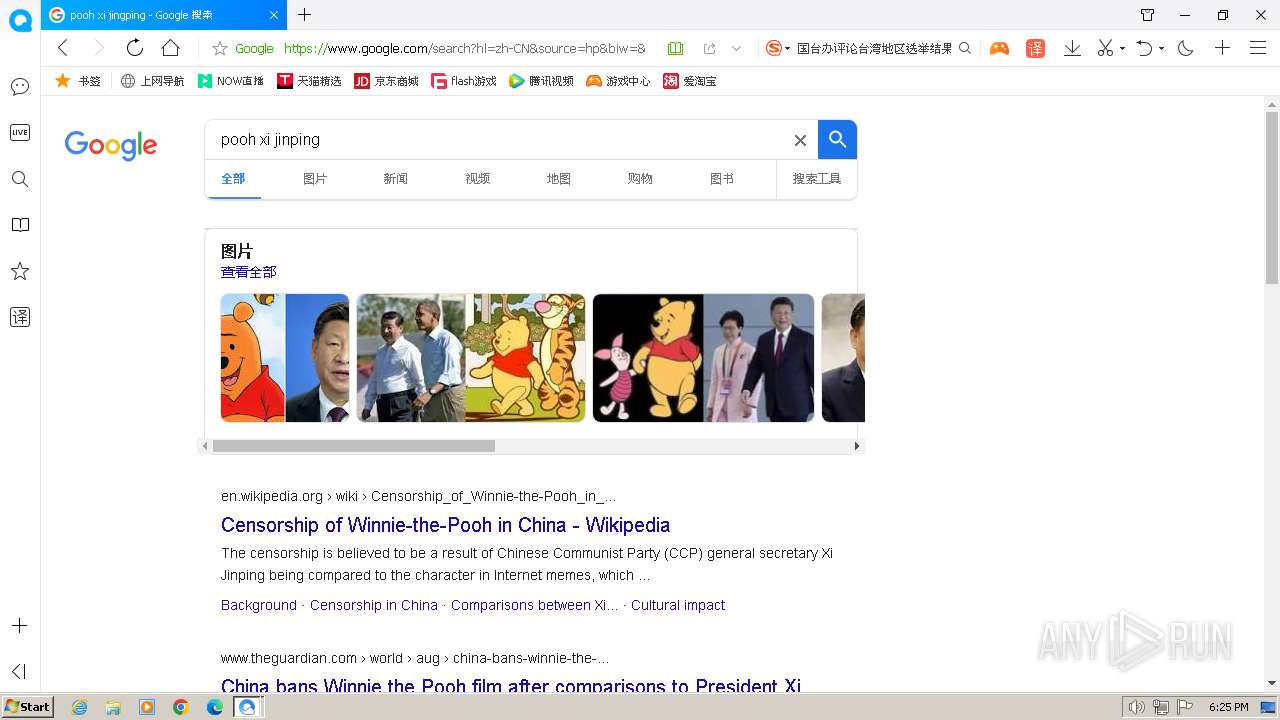Open 腾讯视频 bookmark
Screen dimensions: 1280x720
point(541,81)
